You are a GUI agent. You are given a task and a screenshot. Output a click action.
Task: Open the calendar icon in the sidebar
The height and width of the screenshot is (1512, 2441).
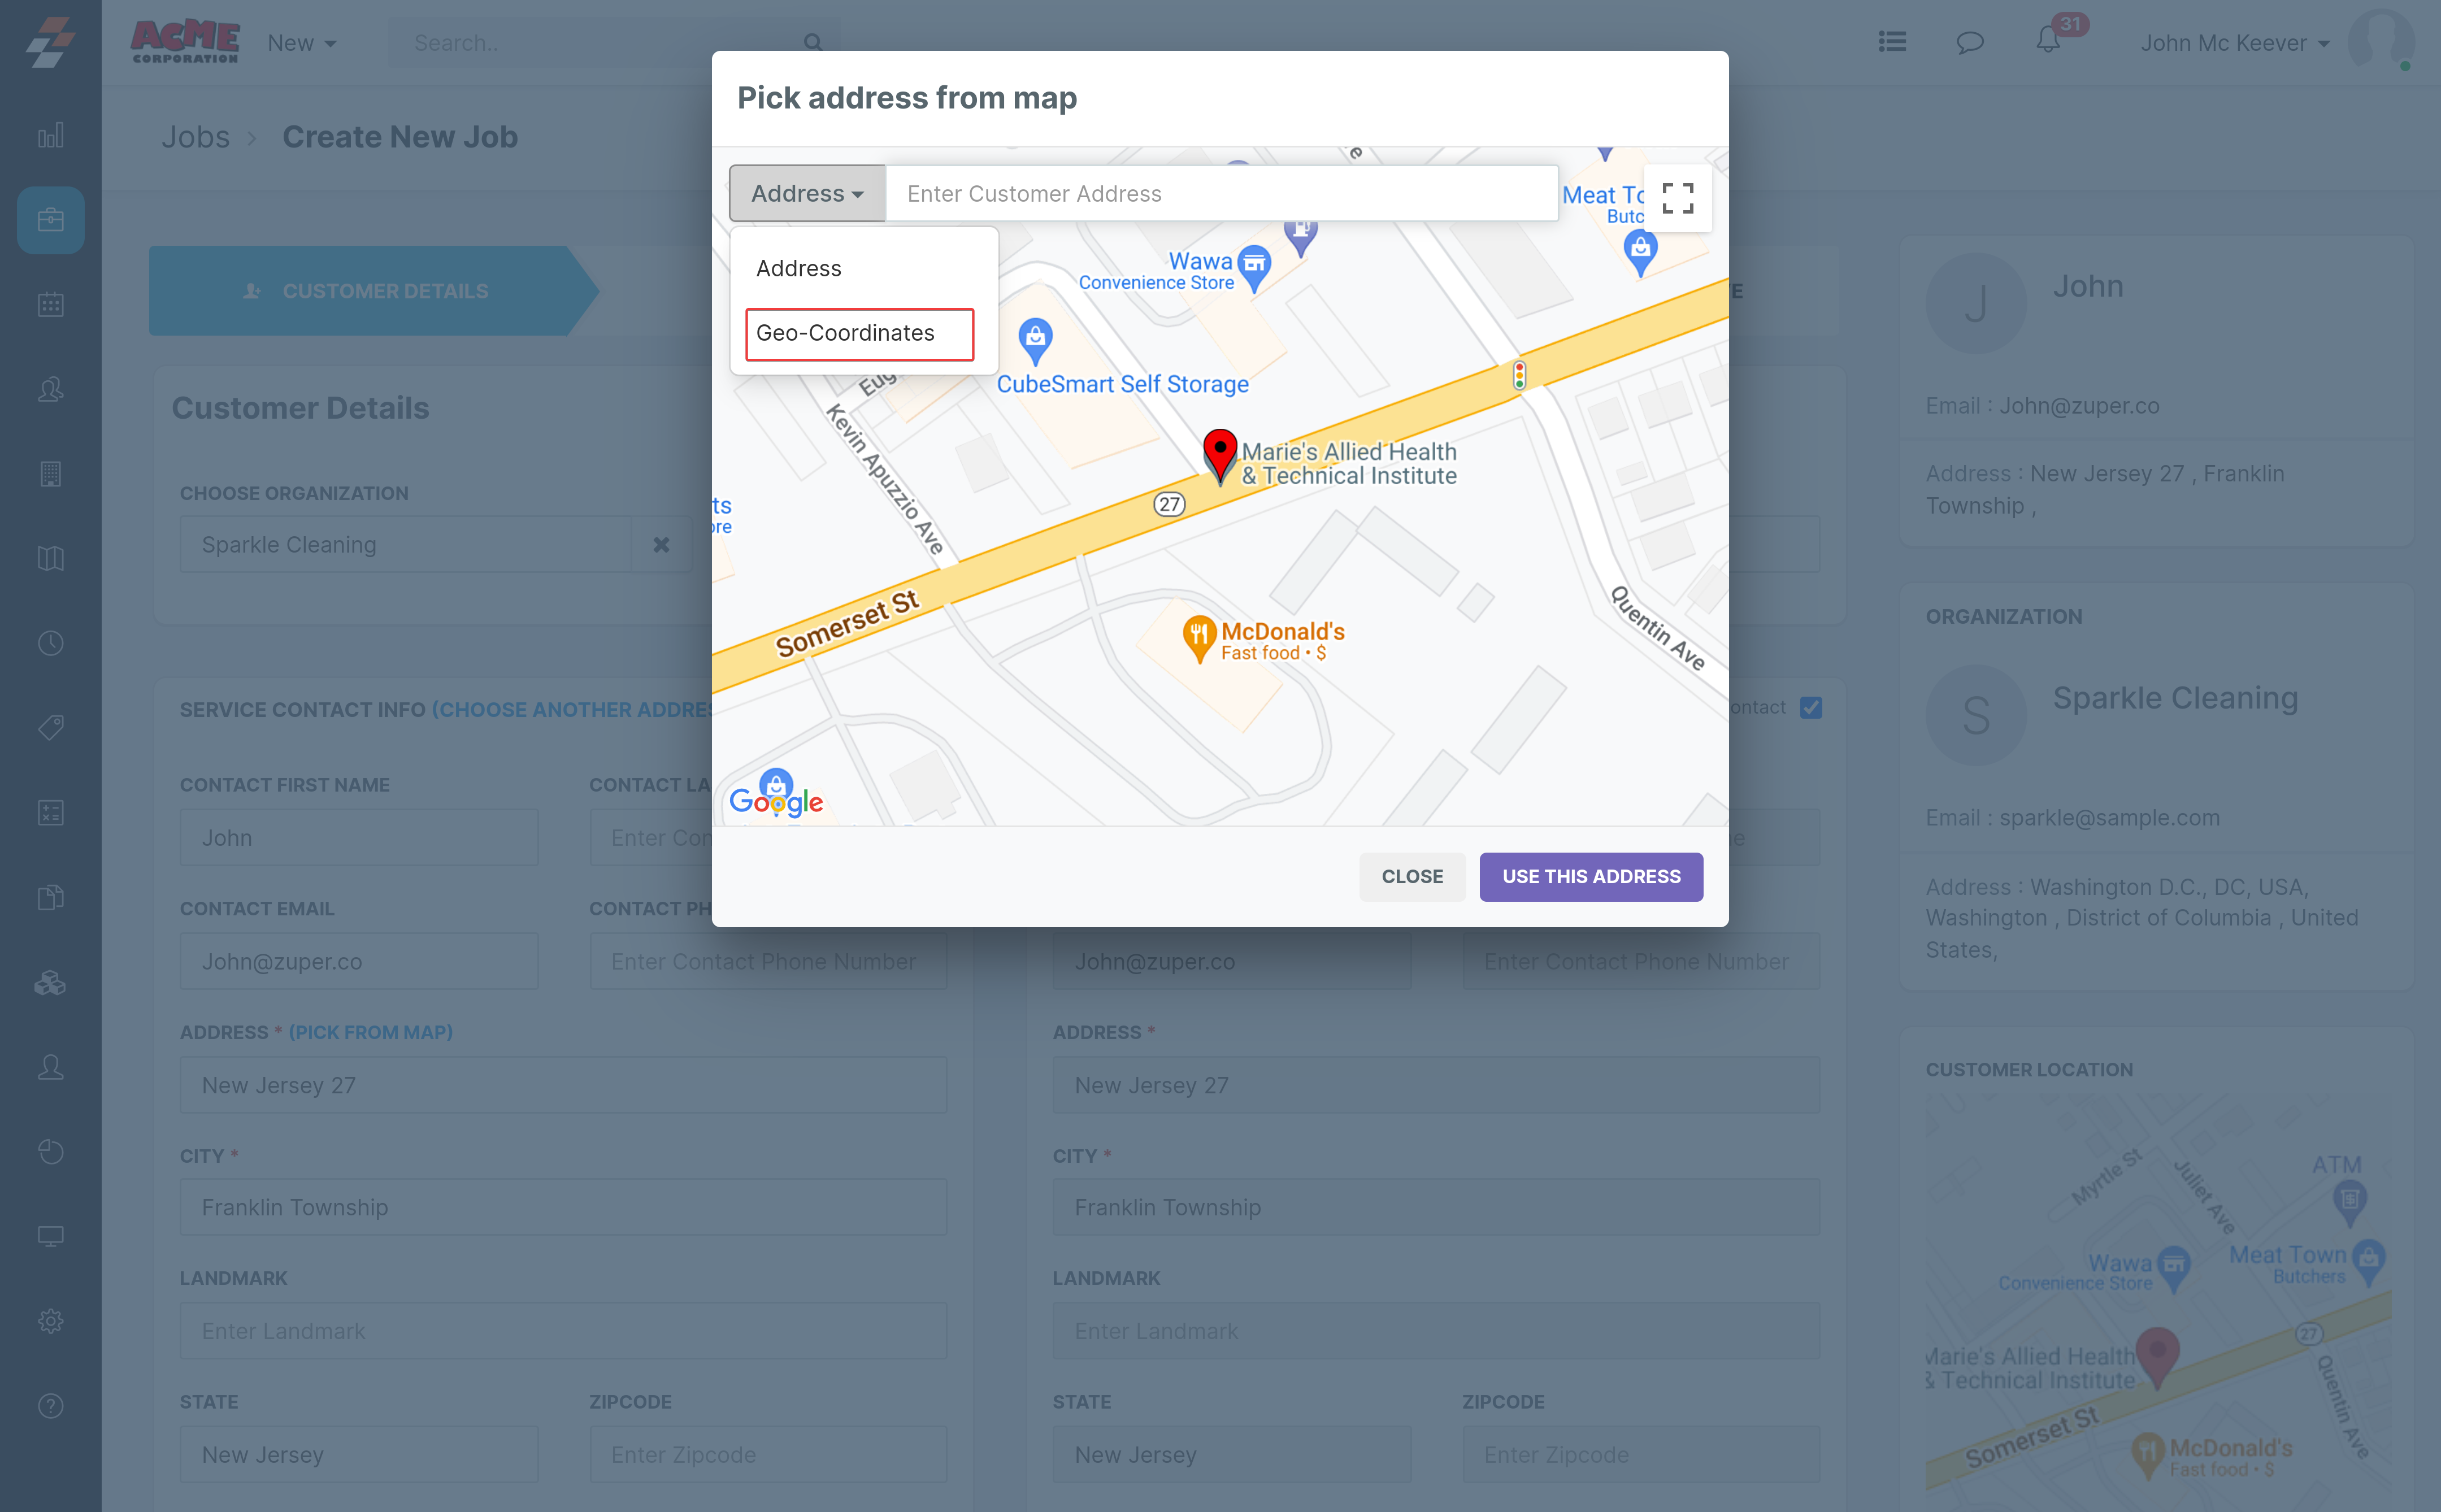pyautogui.click(x=50, y=304)
